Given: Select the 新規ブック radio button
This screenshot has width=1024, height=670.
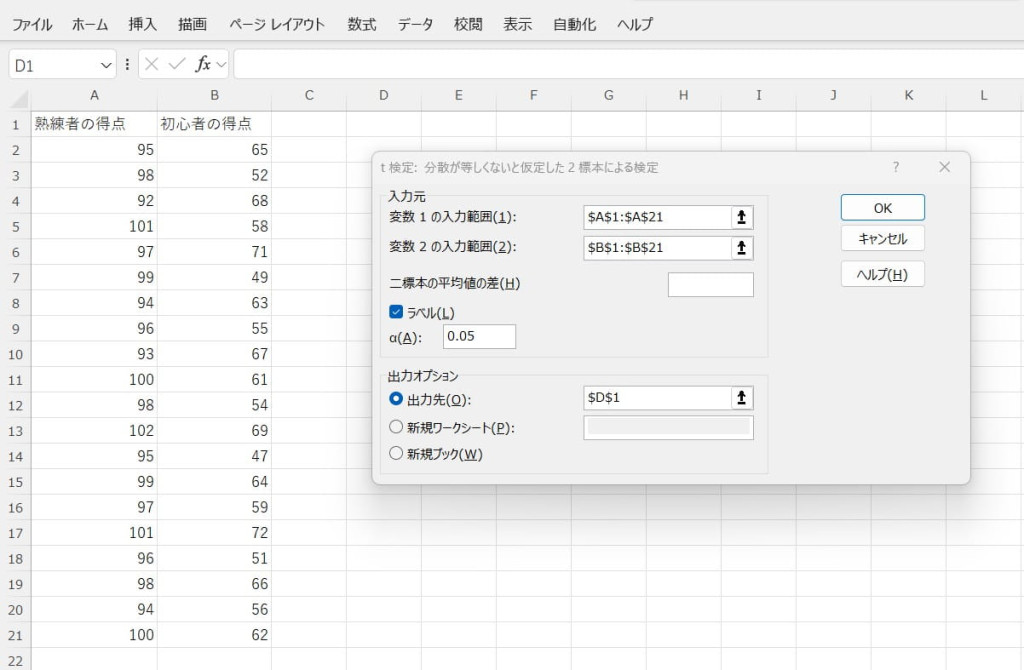Looking at the screenshot, I should click(396, 454).
